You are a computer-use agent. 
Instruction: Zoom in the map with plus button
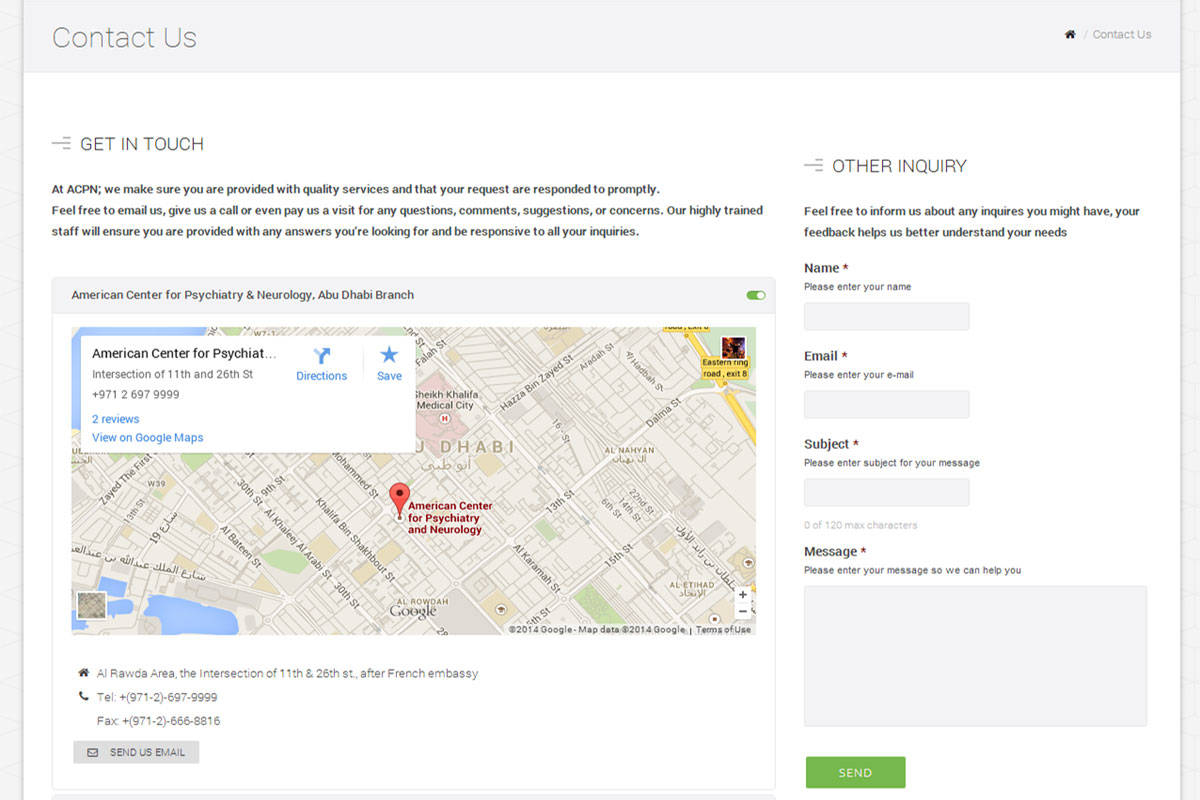point(743,594)
